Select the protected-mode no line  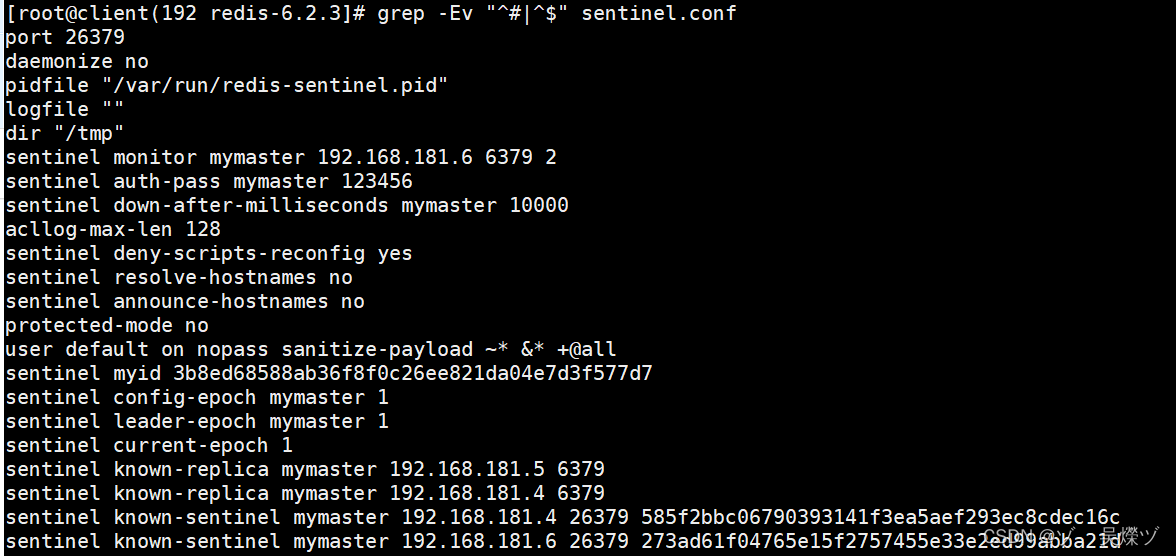point(106,326)
